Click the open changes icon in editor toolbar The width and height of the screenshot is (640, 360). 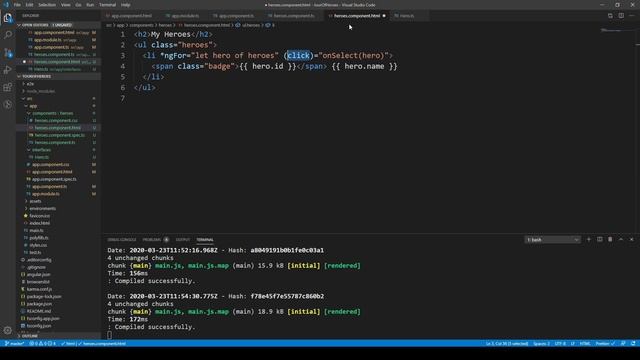click(x=610, y=16)
